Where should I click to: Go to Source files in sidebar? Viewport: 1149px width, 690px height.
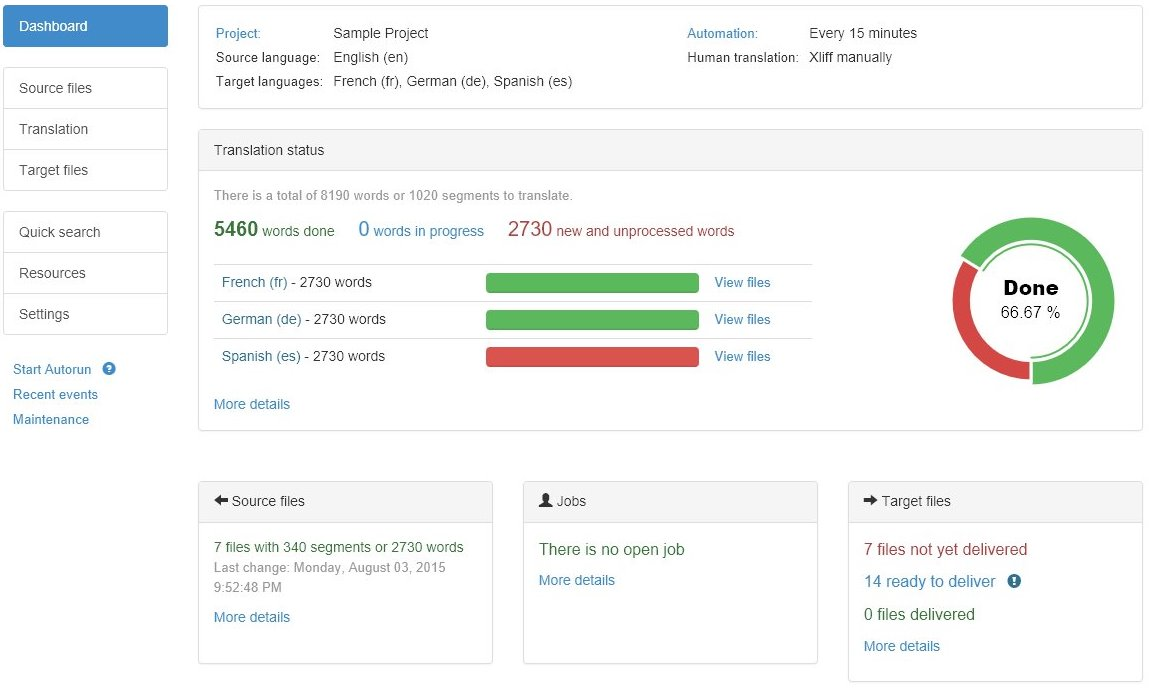coord(85,88)
